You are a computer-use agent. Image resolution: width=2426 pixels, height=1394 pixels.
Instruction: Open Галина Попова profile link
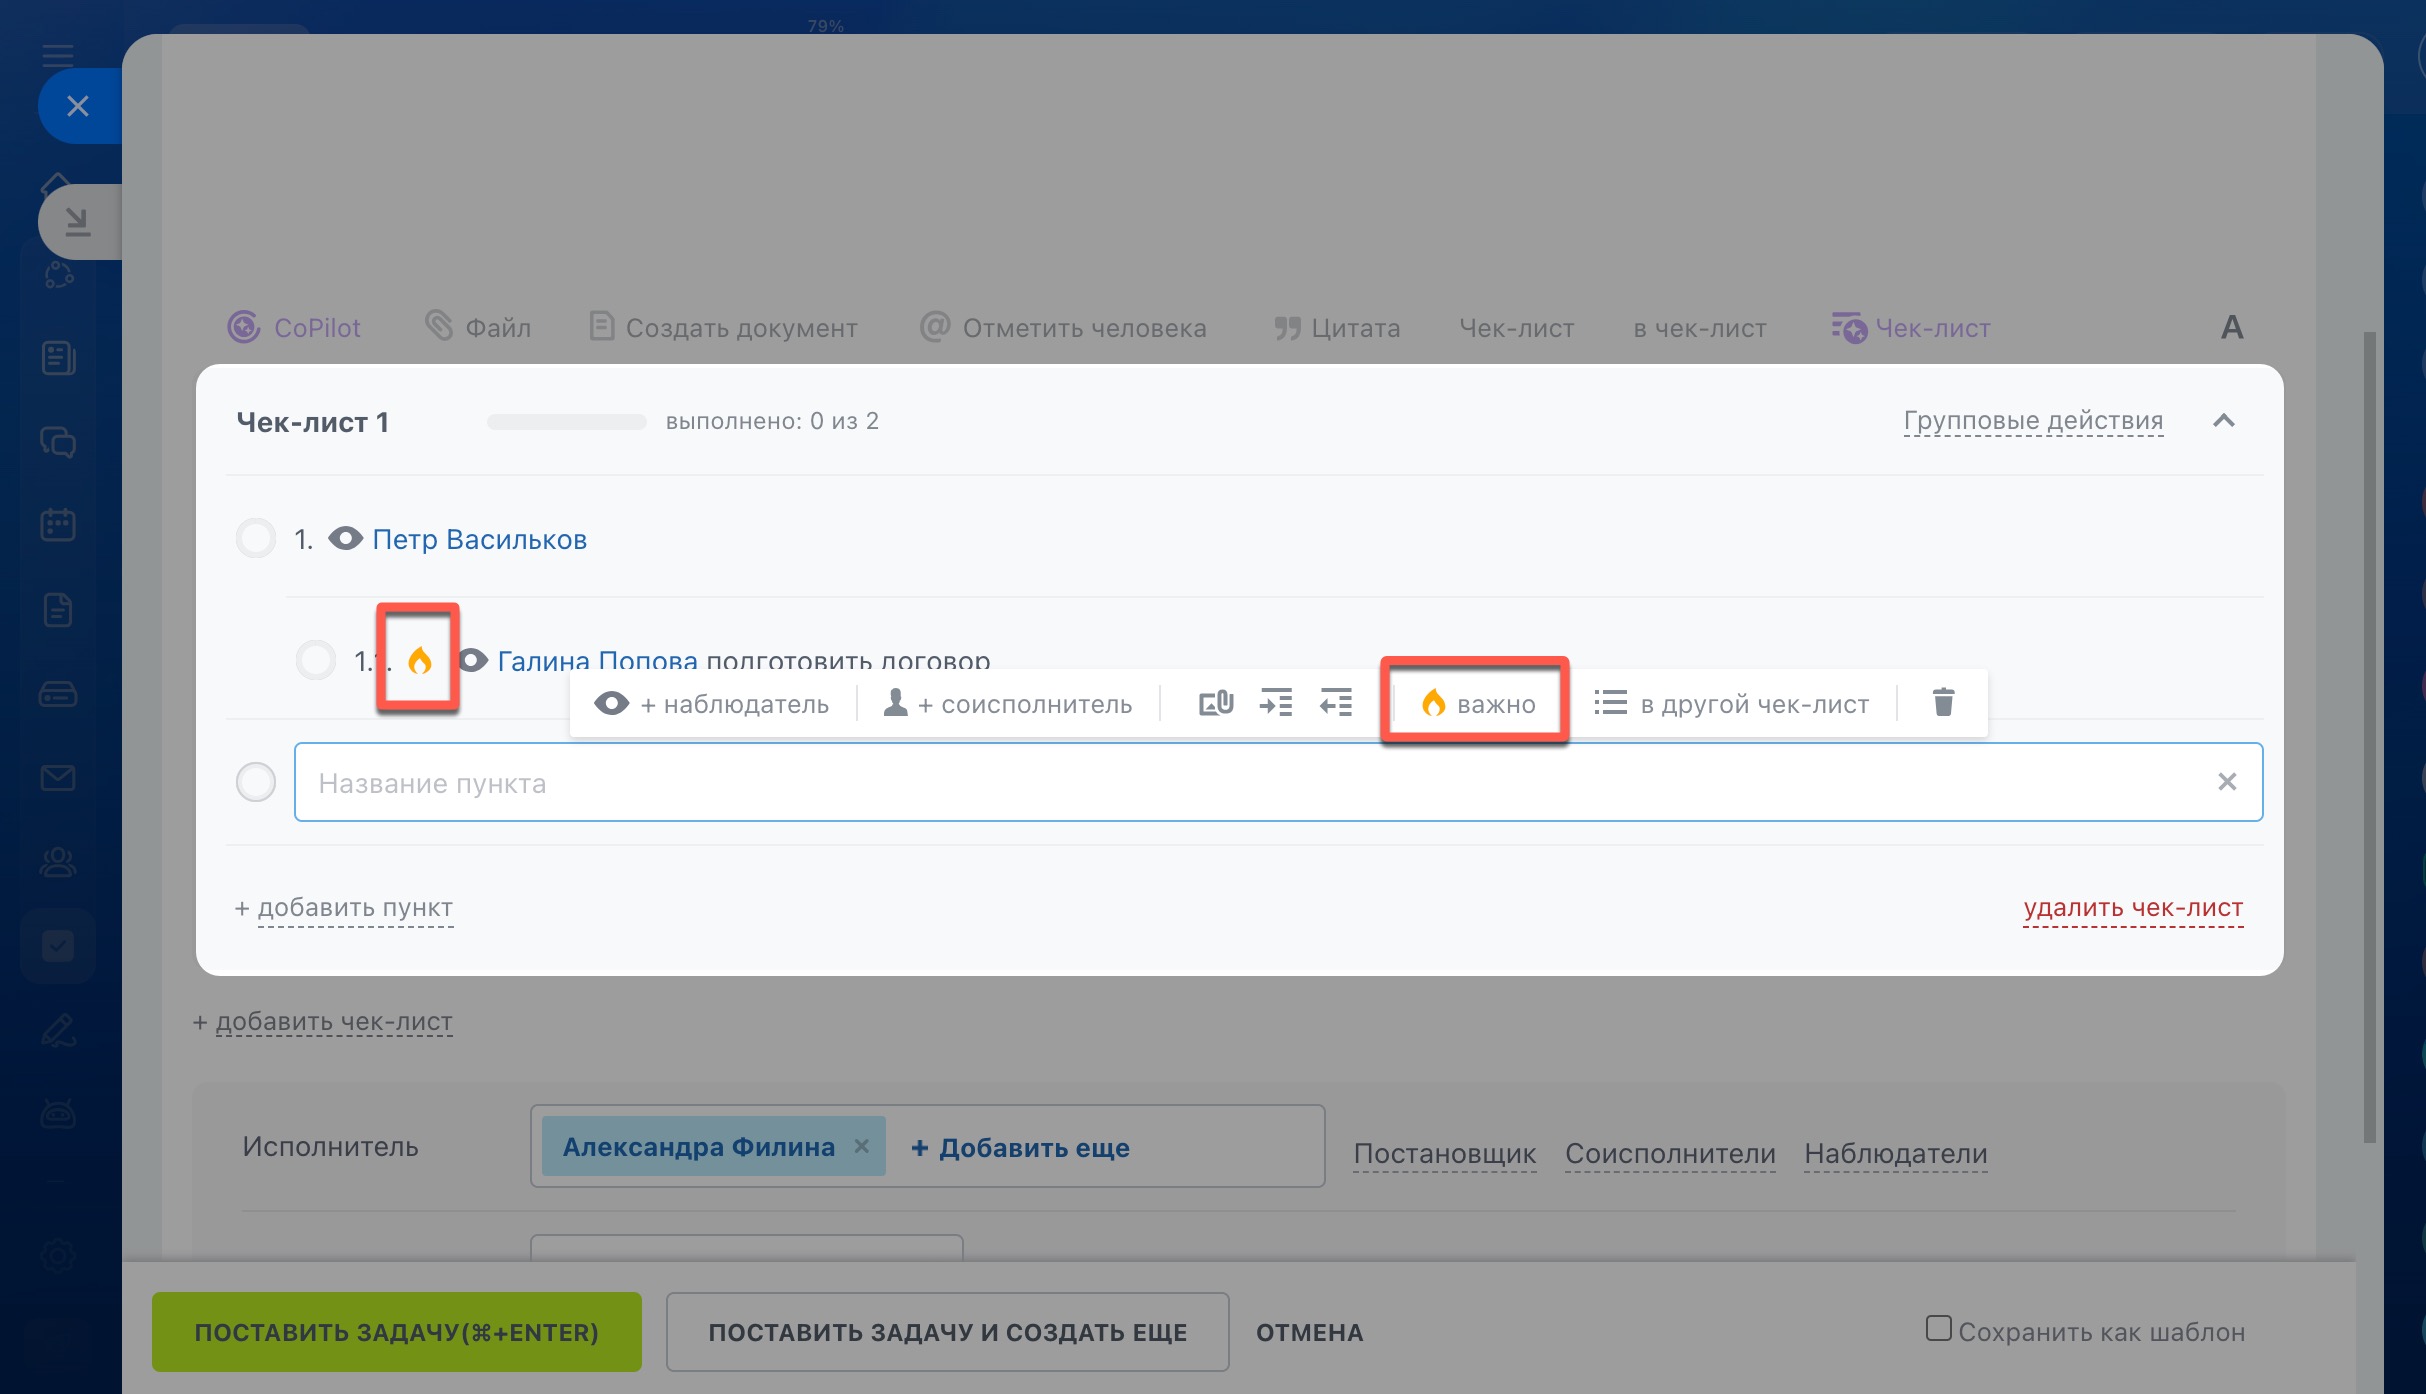tap(597, 660)
